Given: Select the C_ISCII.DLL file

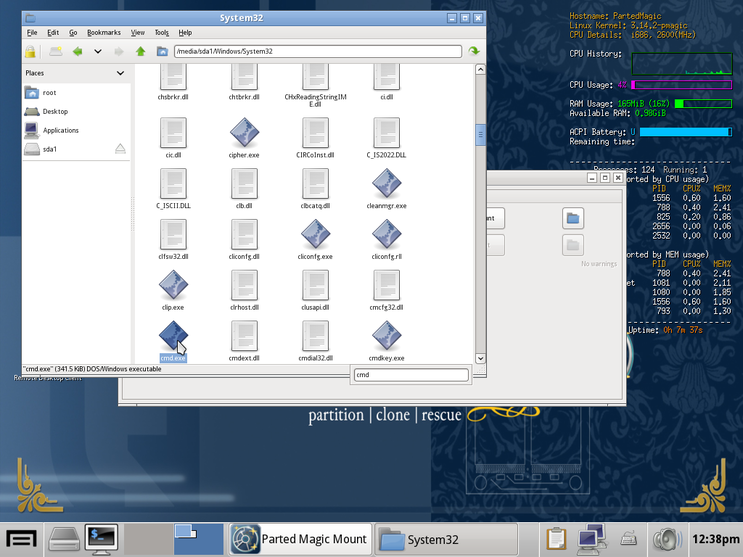Looking at the screenshot, I should click(173, 188).
